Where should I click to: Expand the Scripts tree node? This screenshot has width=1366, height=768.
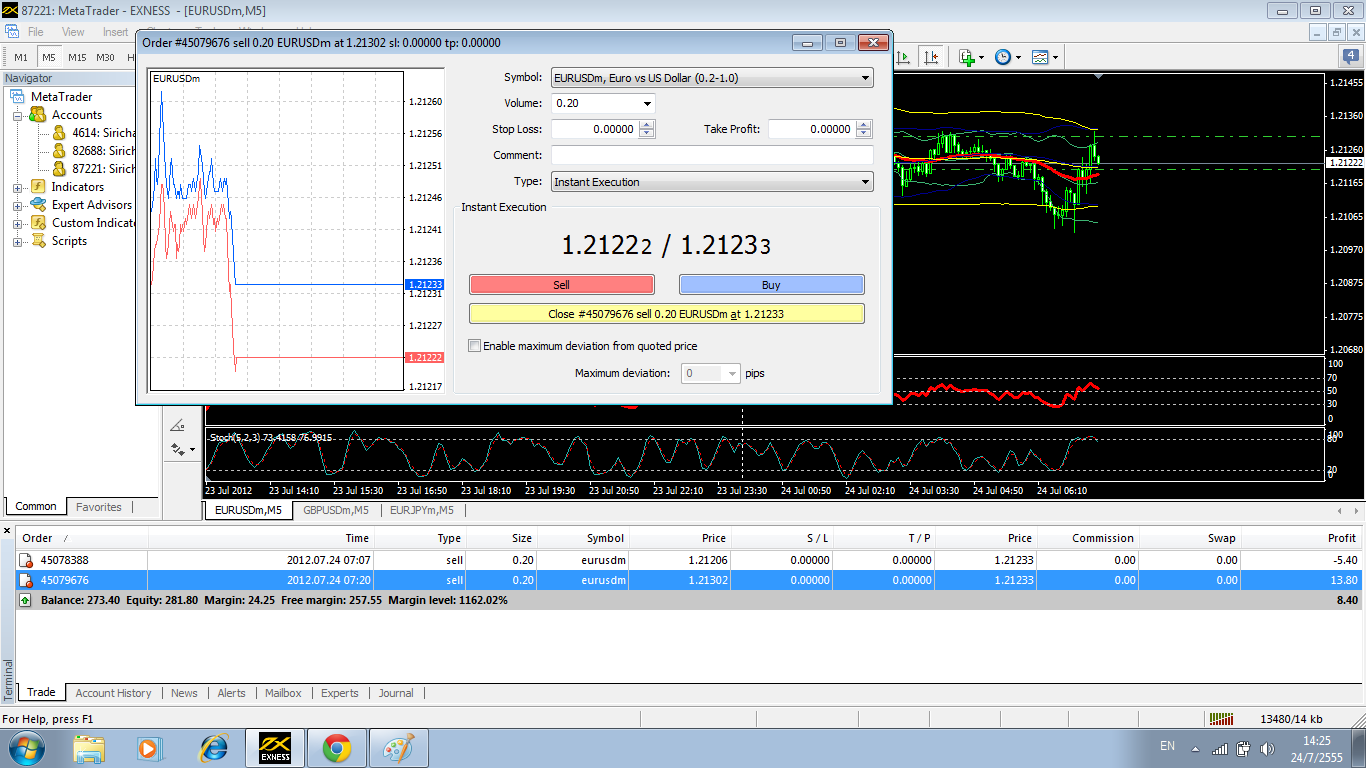[18, 242]
